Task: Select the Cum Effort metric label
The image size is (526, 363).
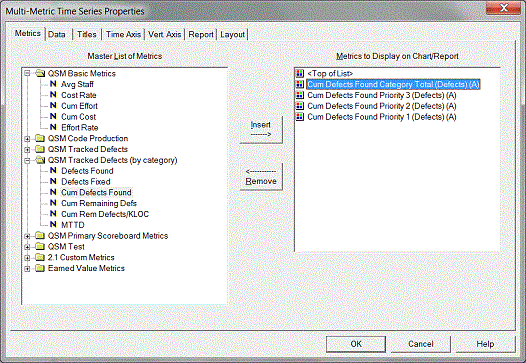Action: tap(80, 106)
